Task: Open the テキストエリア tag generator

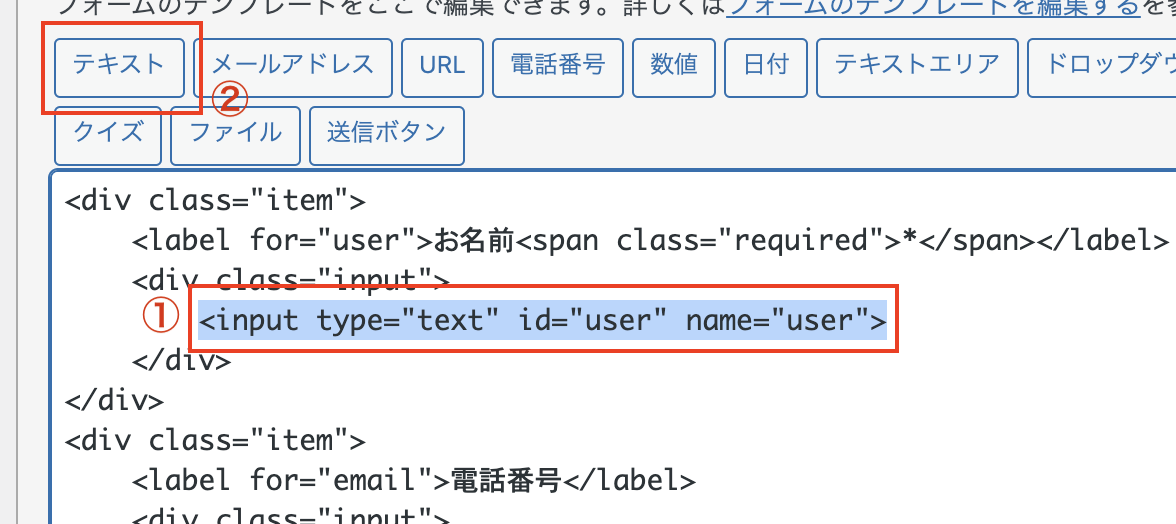Action: point(917,66)
